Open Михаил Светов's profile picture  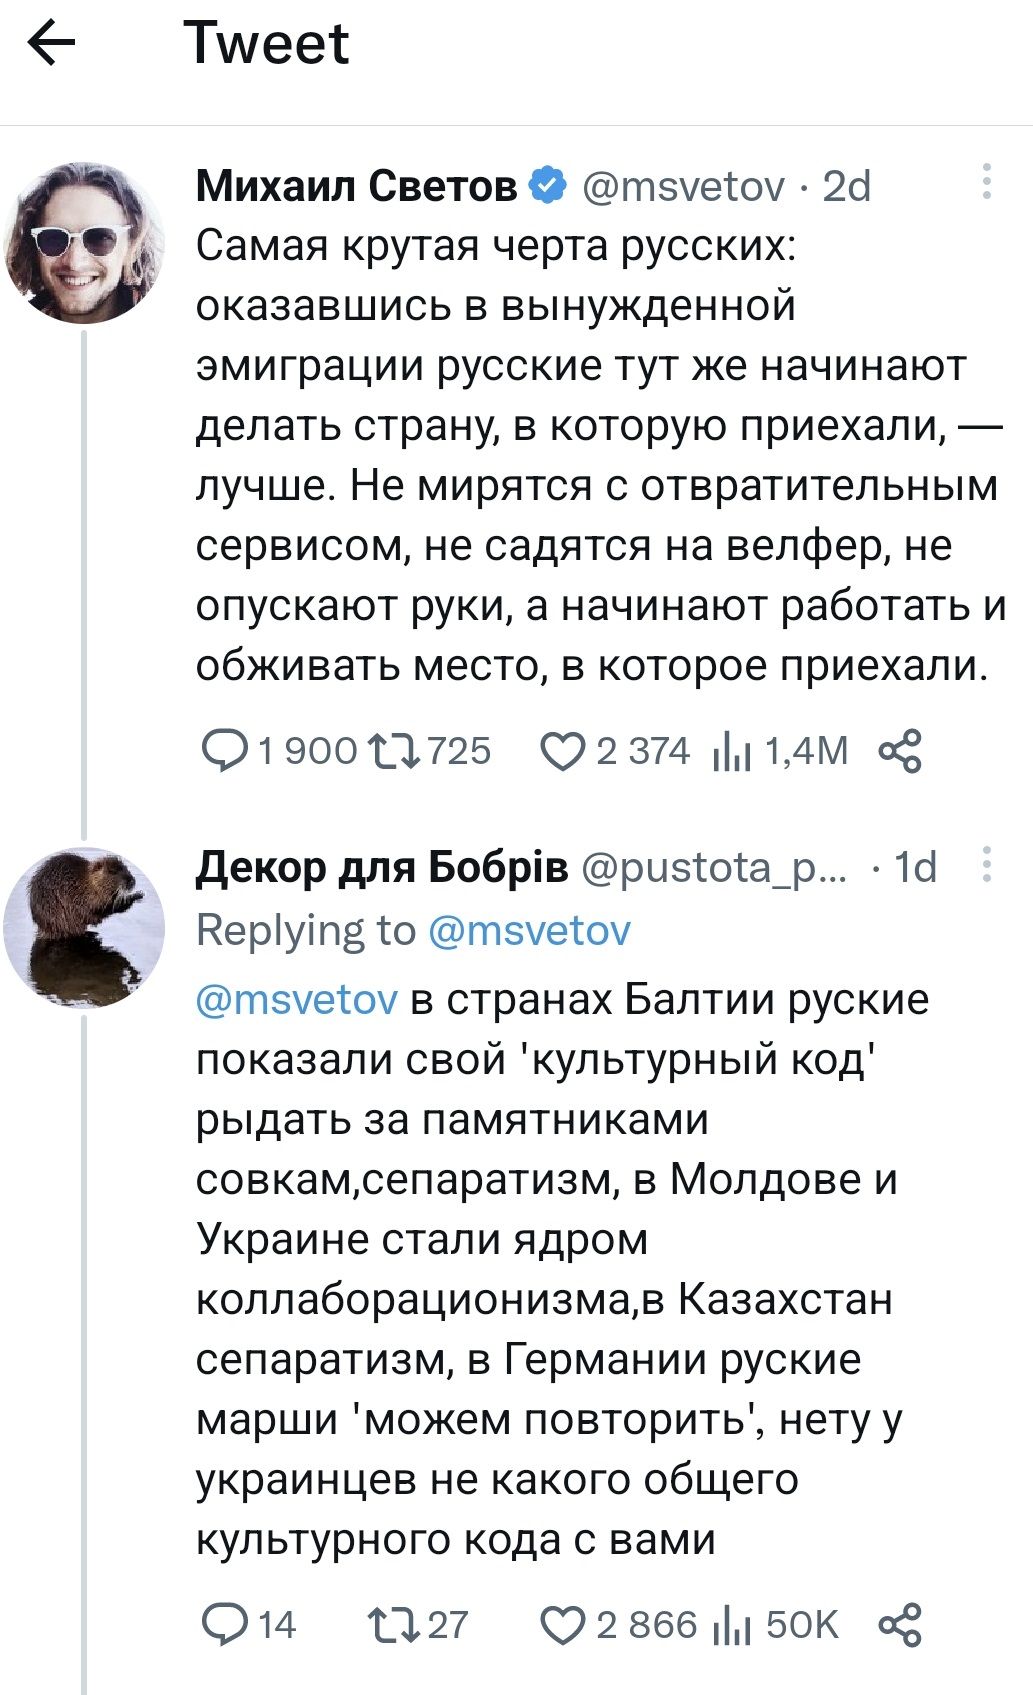point(85,242)
